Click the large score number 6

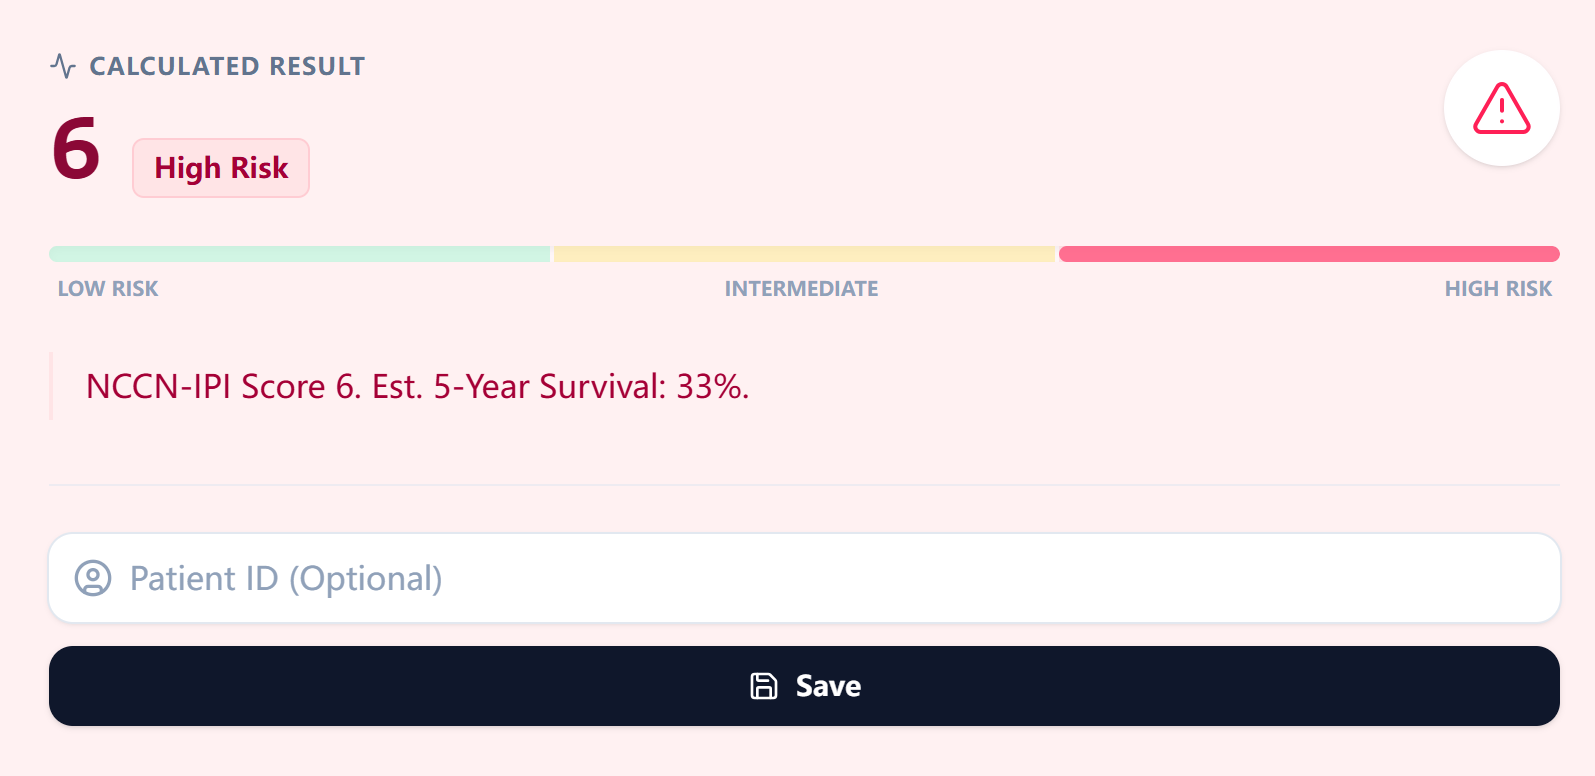76,149
